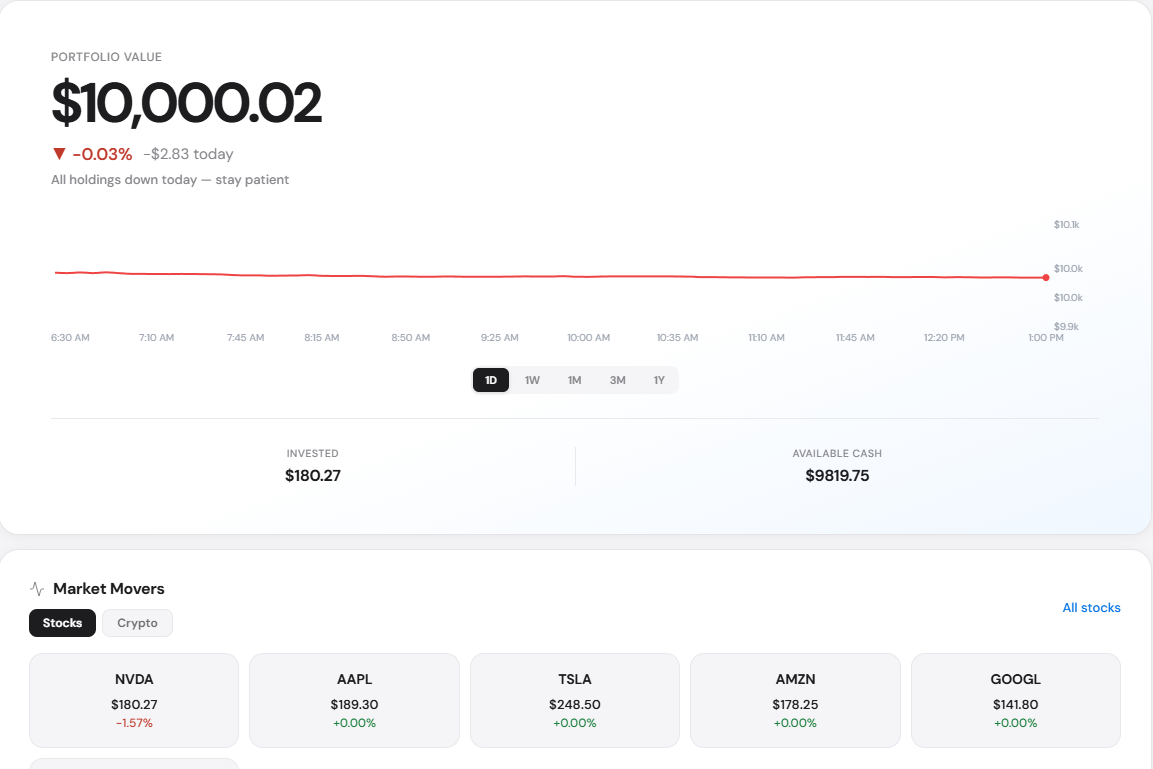Screen dimensions: 1153x769
Task: Select the Stocks filter pill
Action: 62,622
